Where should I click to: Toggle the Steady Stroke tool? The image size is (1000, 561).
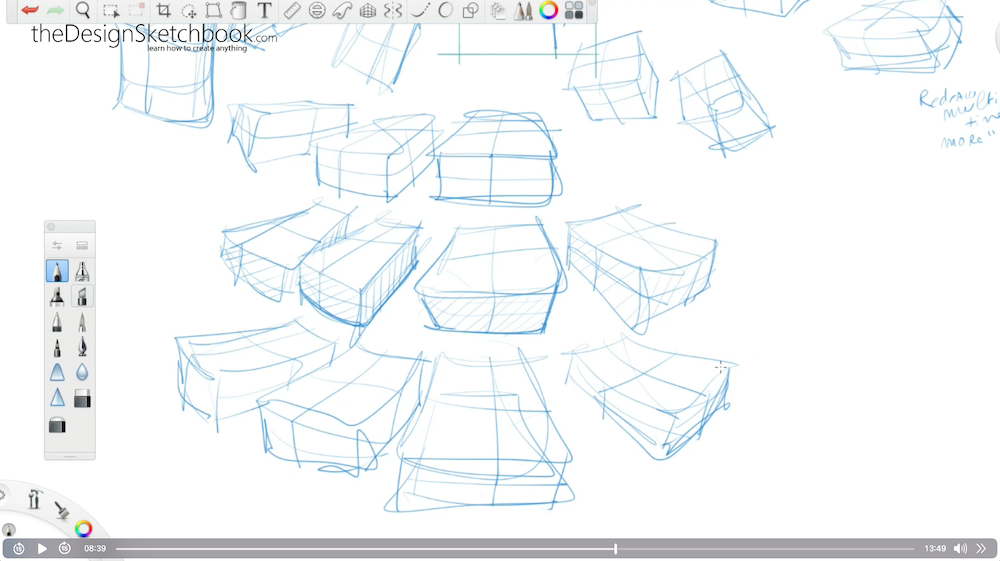click(420, 10)
